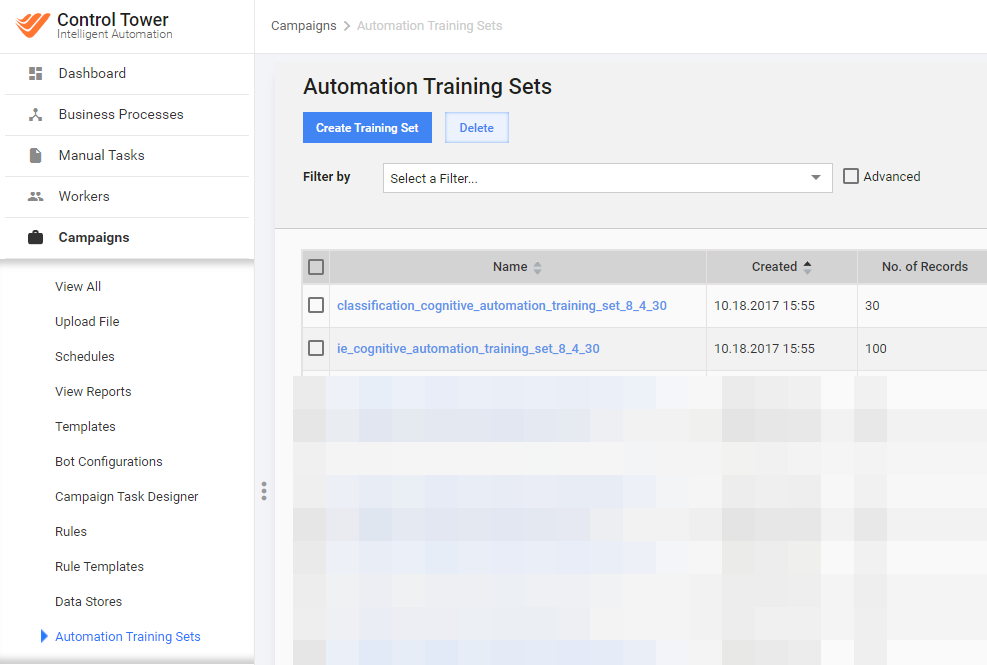
Task: Open Rules submenu item
Action: coord(70,531)
